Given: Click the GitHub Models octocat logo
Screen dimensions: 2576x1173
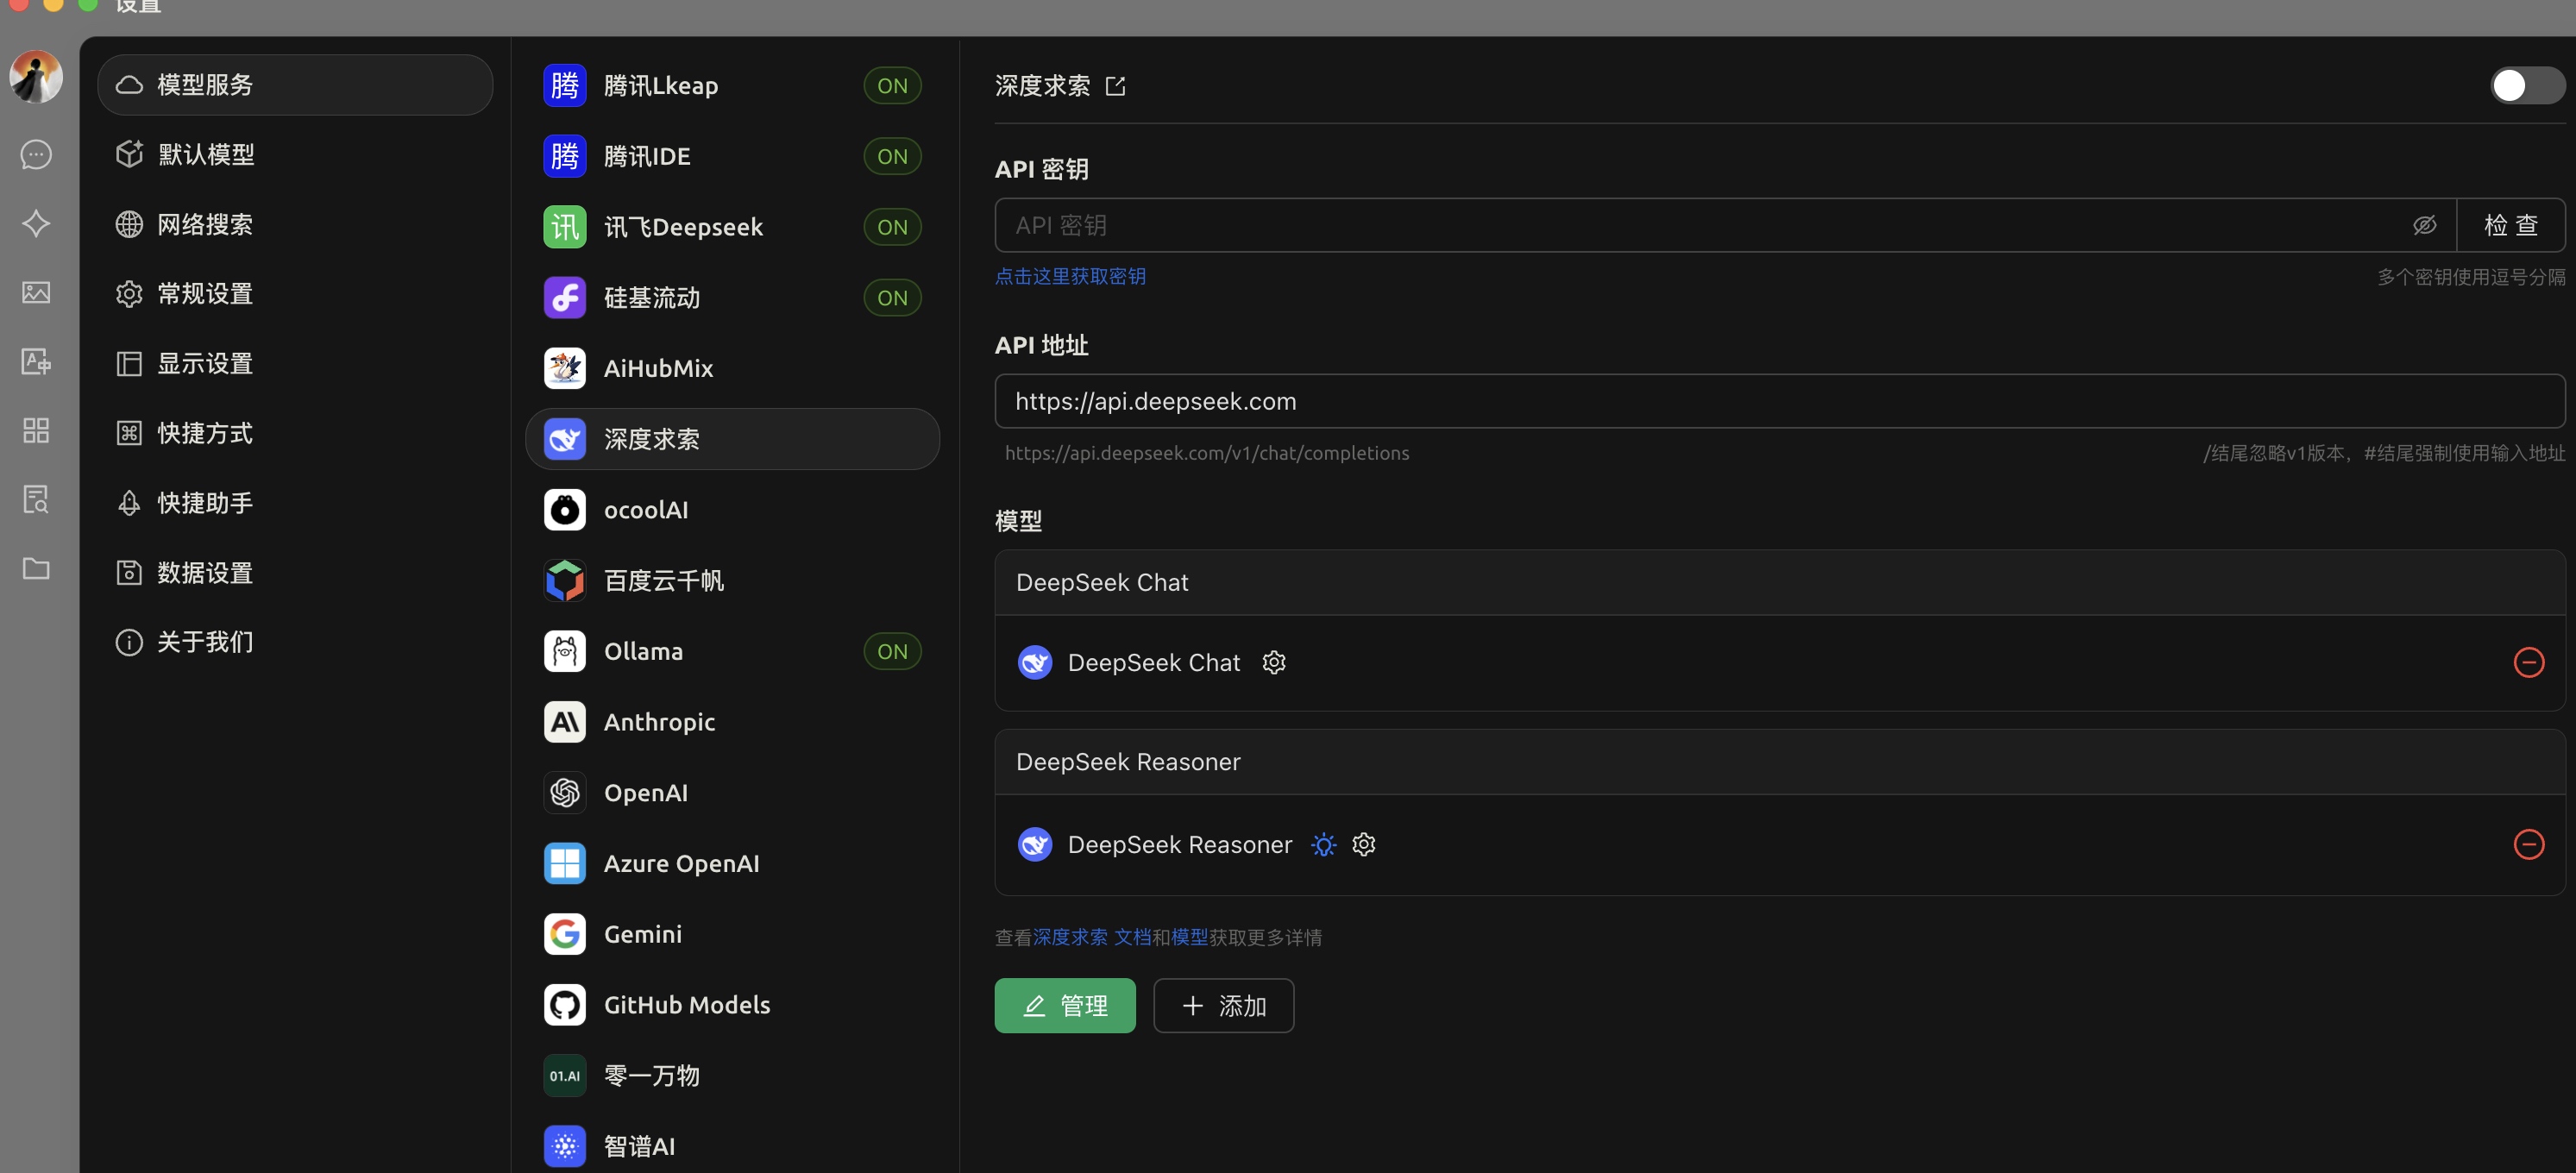Looking at the screenshot, I should 565,1005.
